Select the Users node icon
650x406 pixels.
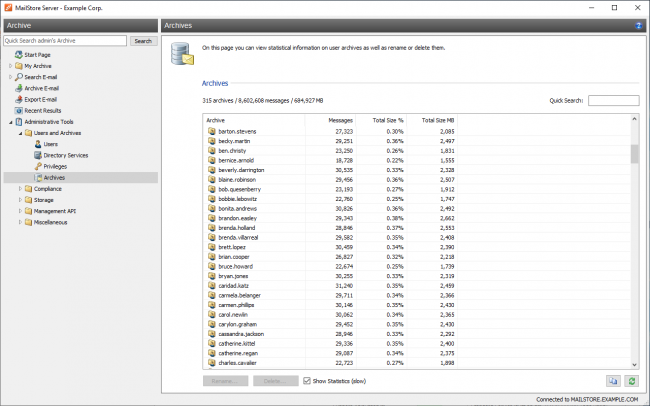[x=37, y=144]
